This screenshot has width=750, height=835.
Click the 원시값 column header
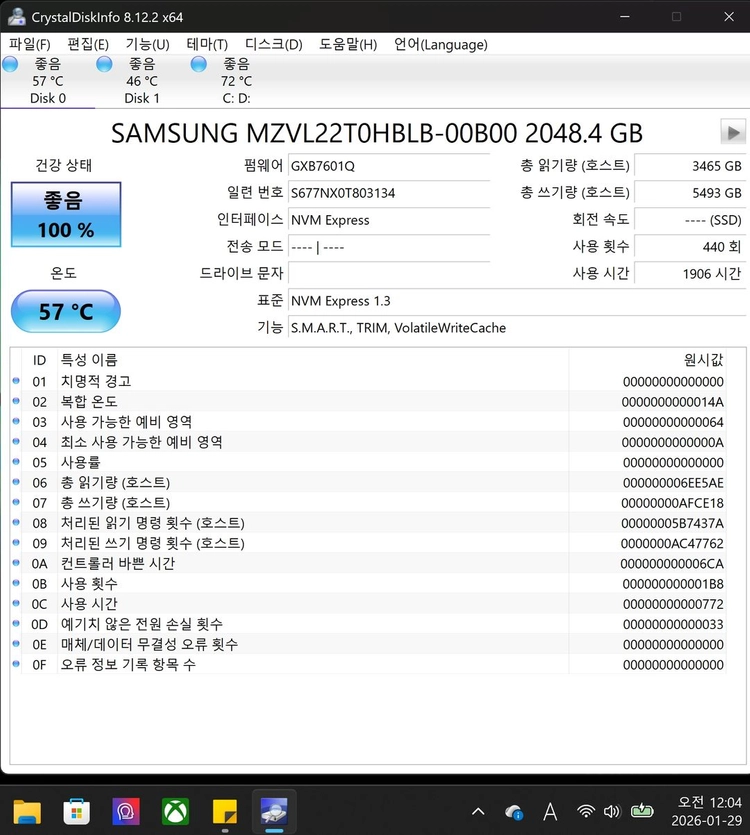(x=647, y=360)
